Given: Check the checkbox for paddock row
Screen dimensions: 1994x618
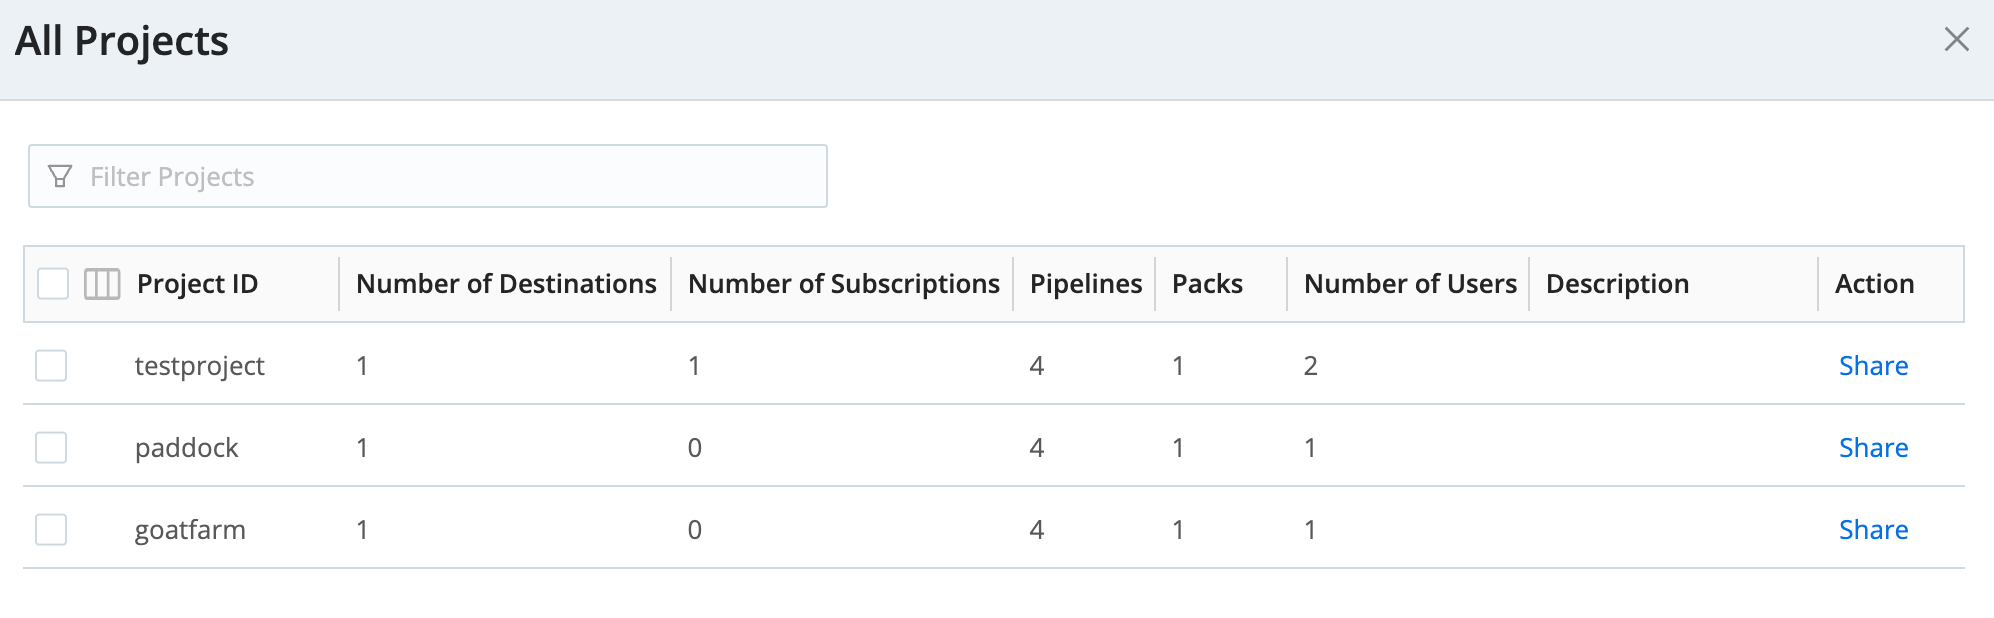Looking at the screenshot, I should pyautogui.click(x=50, y=447).
